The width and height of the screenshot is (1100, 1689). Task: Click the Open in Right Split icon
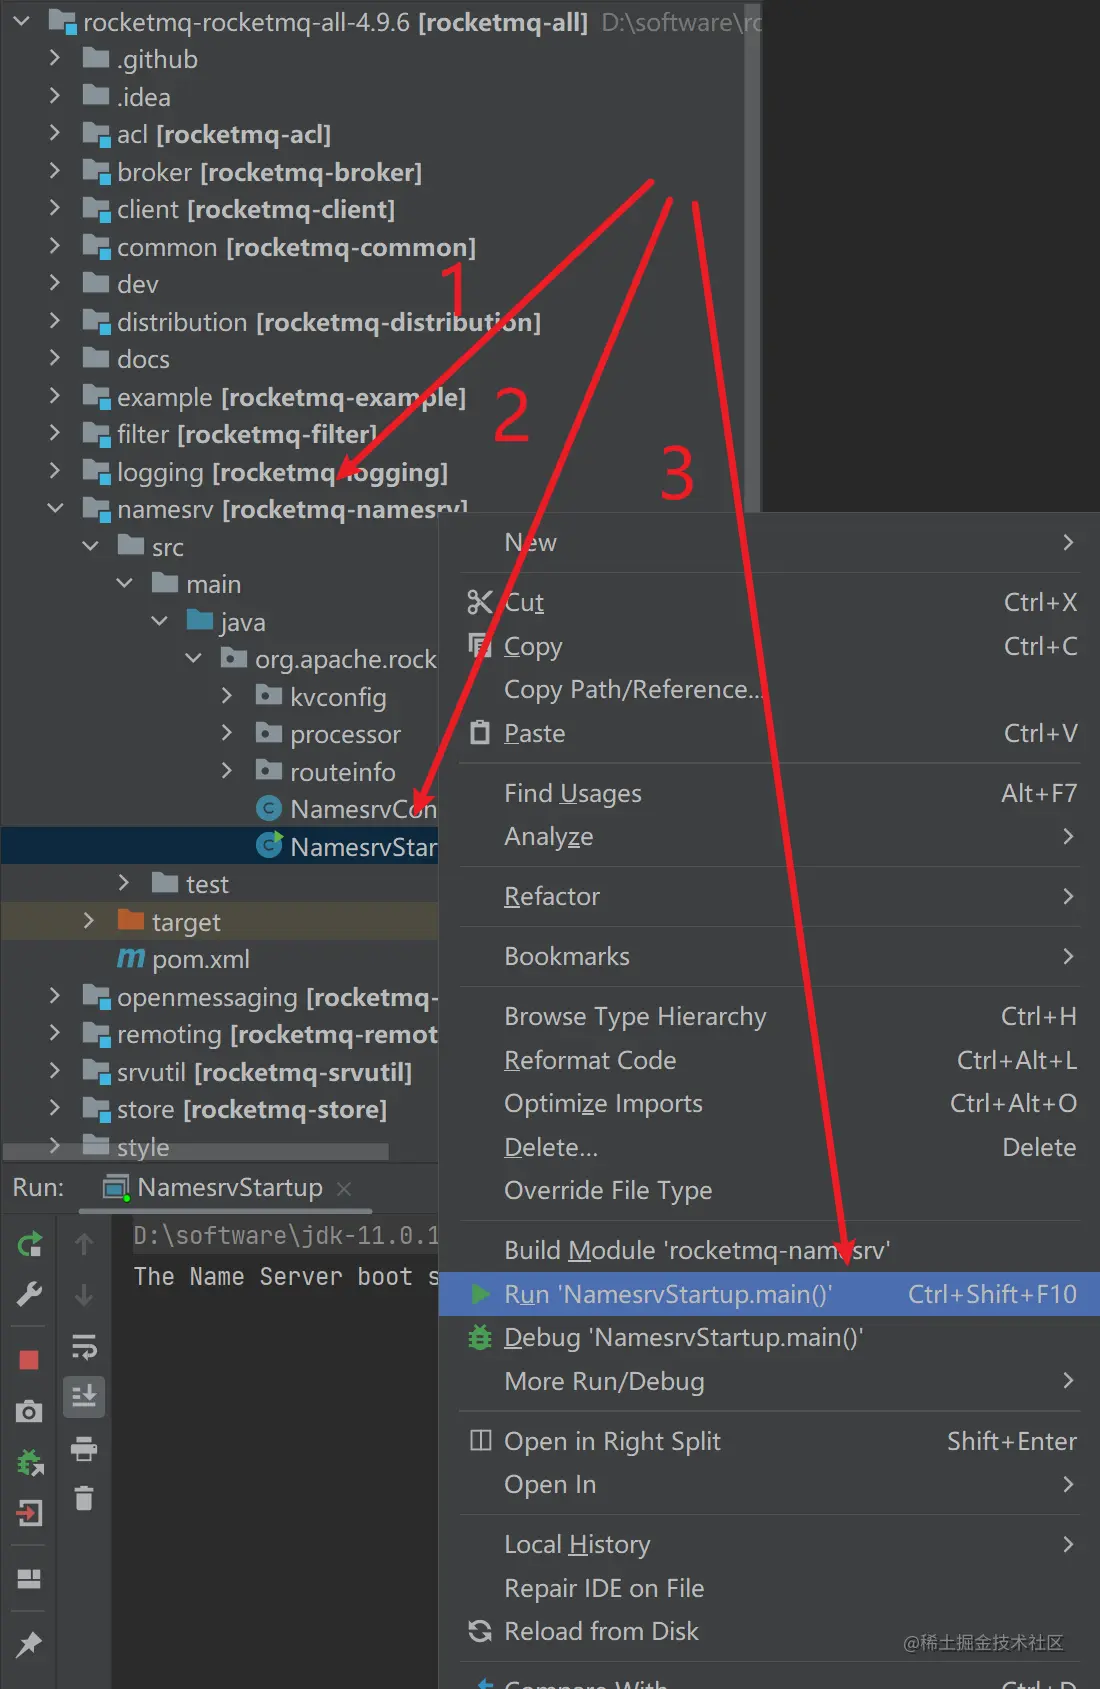pyautogui.click(x=480, y=1440)
